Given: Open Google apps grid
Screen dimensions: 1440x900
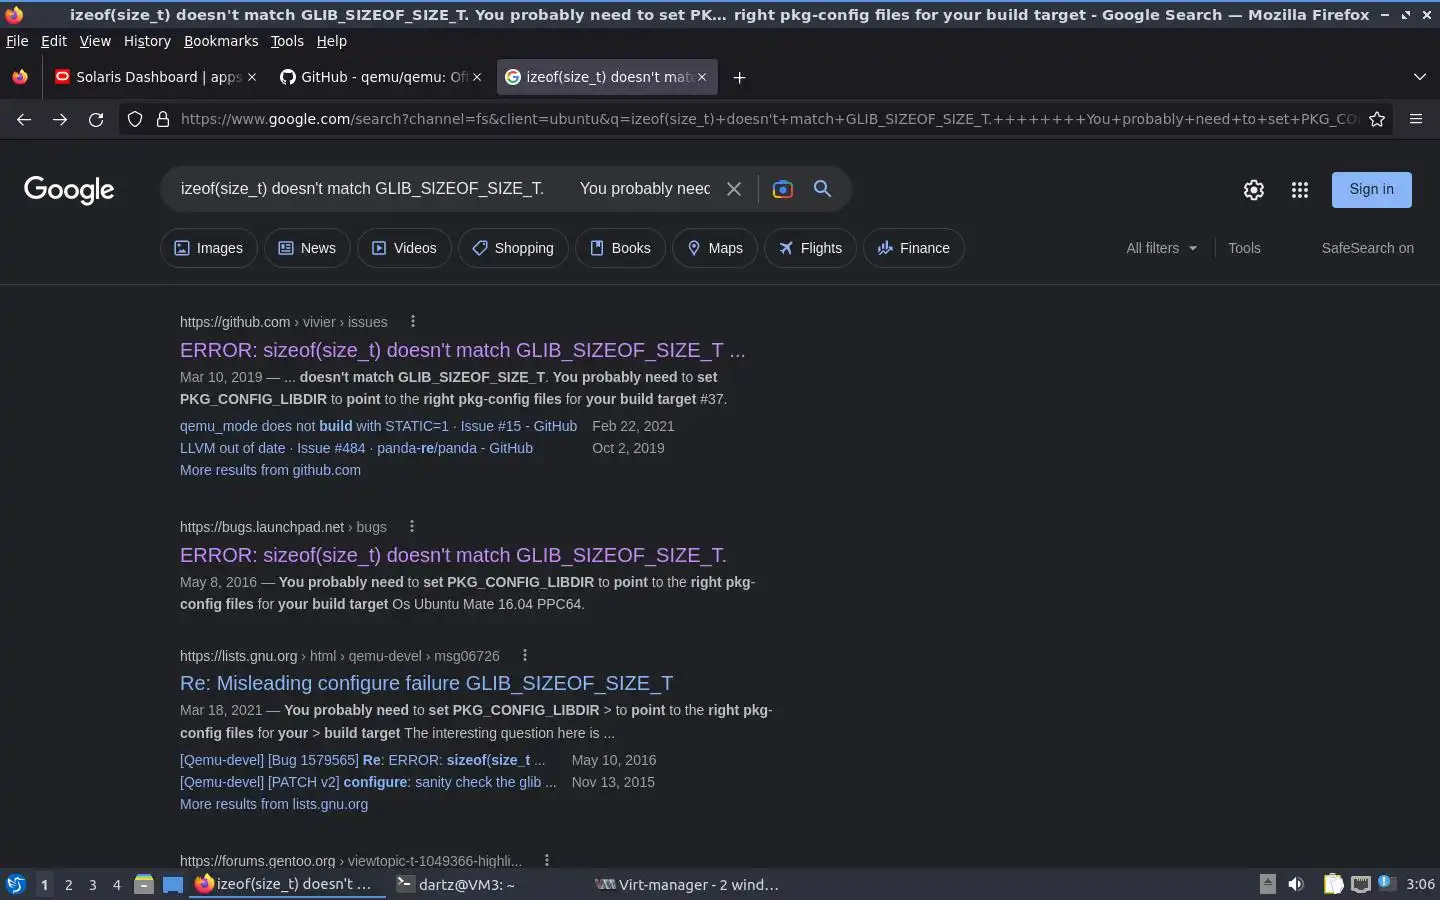Looking at the screenshot, I should click(x=1300, y=190).
